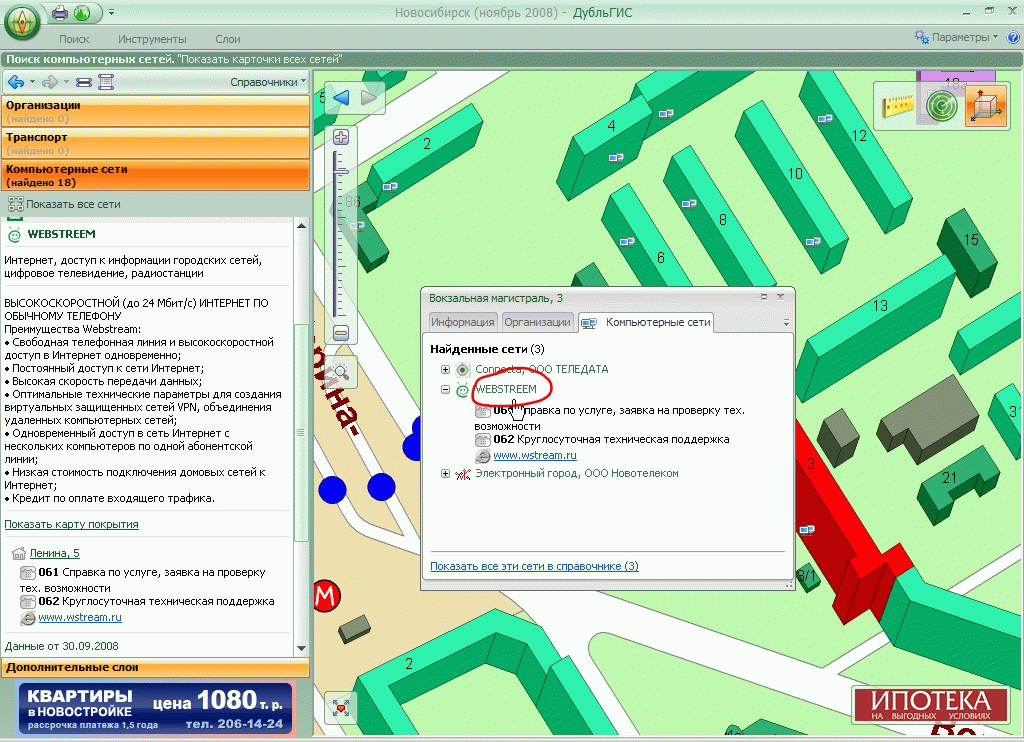Click network icon on building 4
This screenshot has width=1024, height=742.
616,157
